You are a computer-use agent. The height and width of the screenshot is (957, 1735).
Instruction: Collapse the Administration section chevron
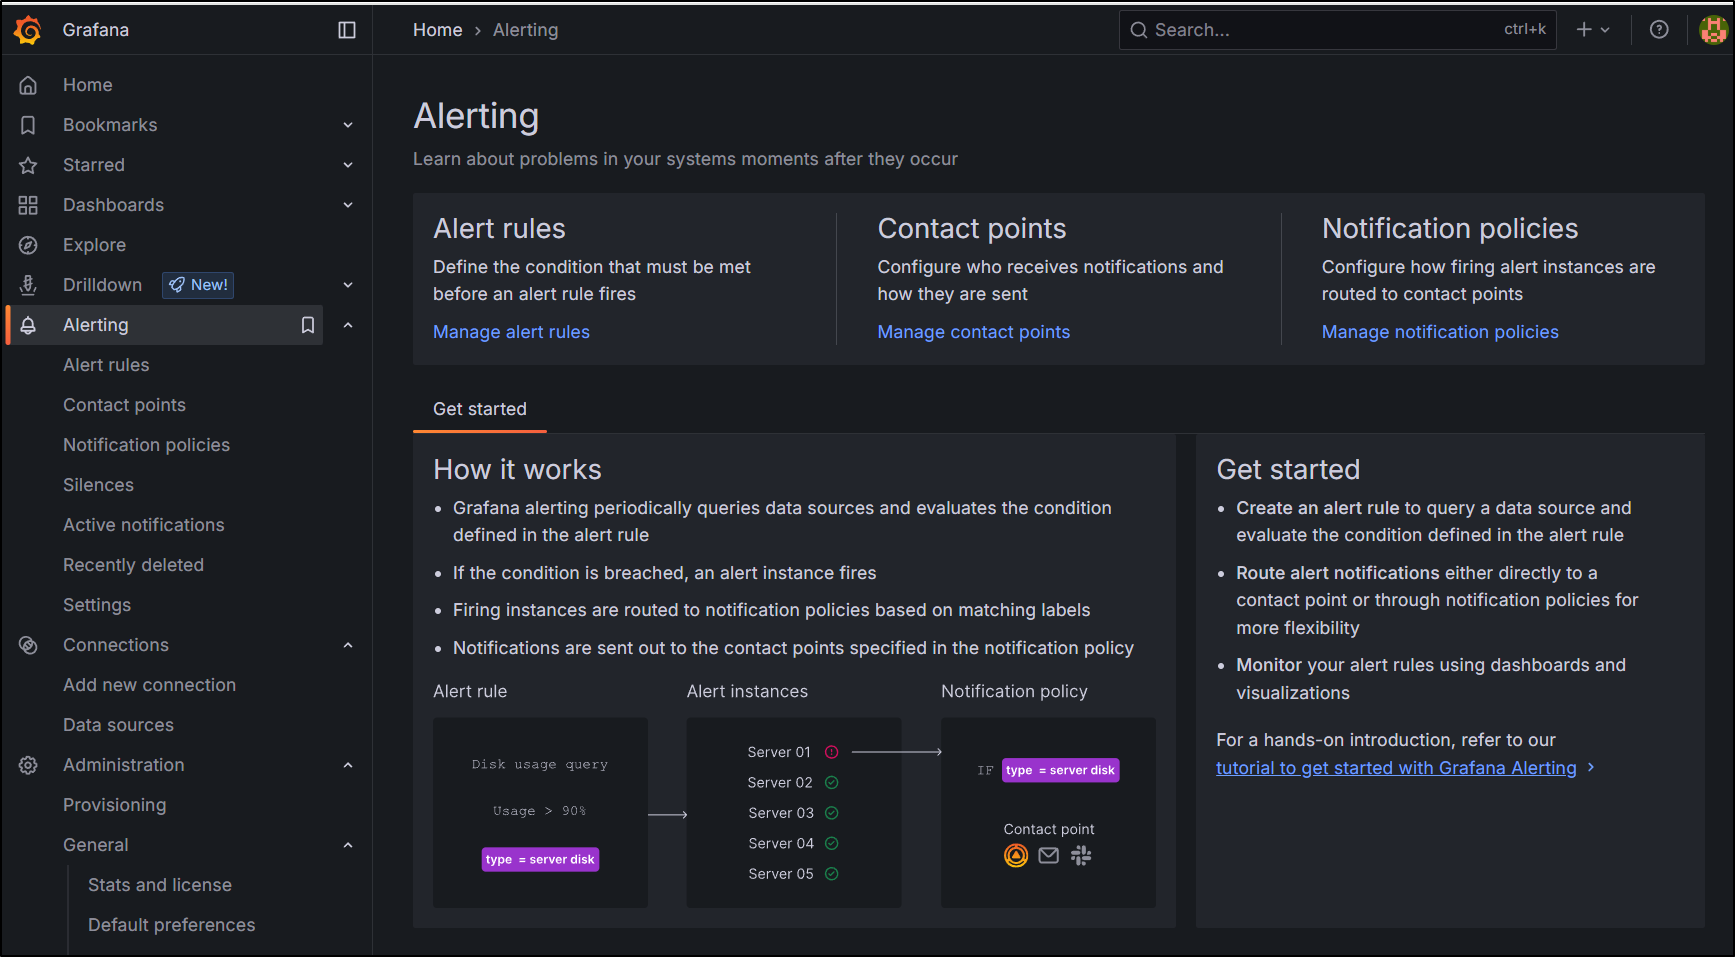click(348, 765)
